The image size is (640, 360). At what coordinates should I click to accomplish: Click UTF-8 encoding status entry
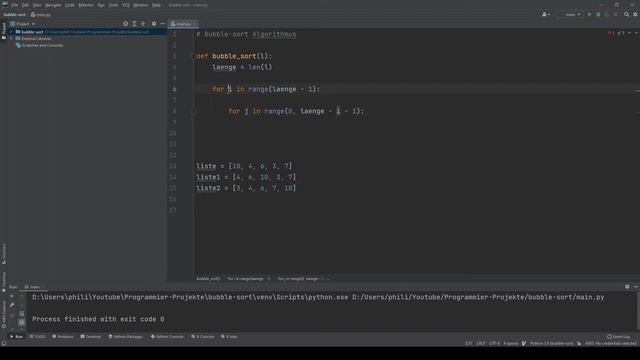point(494,344)
